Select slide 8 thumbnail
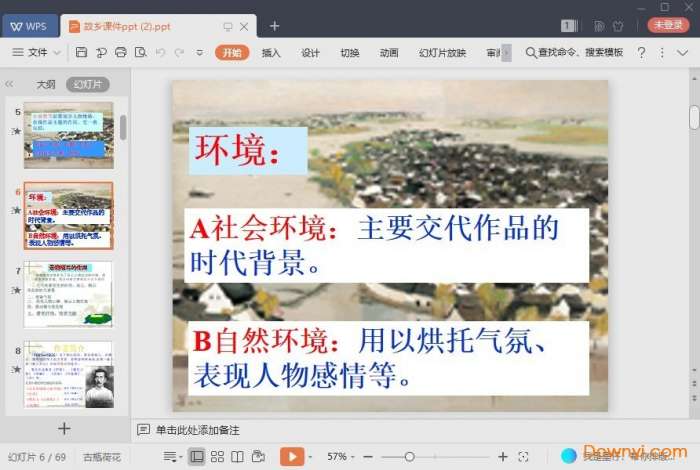The width and height of the screenshot is (700, 470). 68,374
